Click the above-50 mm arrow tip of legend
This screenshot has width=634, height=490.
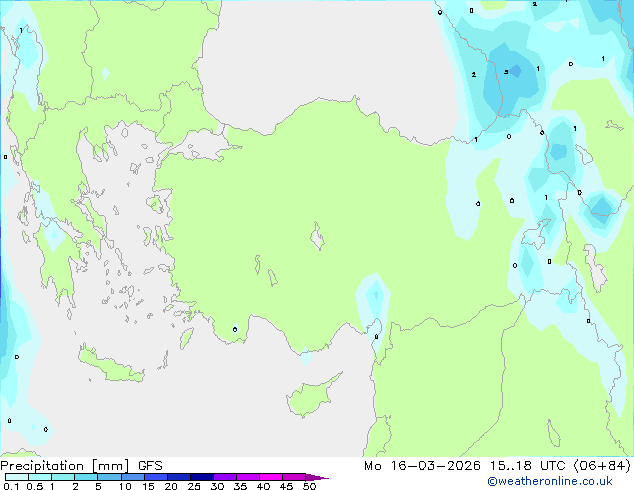tap(317, 477)
